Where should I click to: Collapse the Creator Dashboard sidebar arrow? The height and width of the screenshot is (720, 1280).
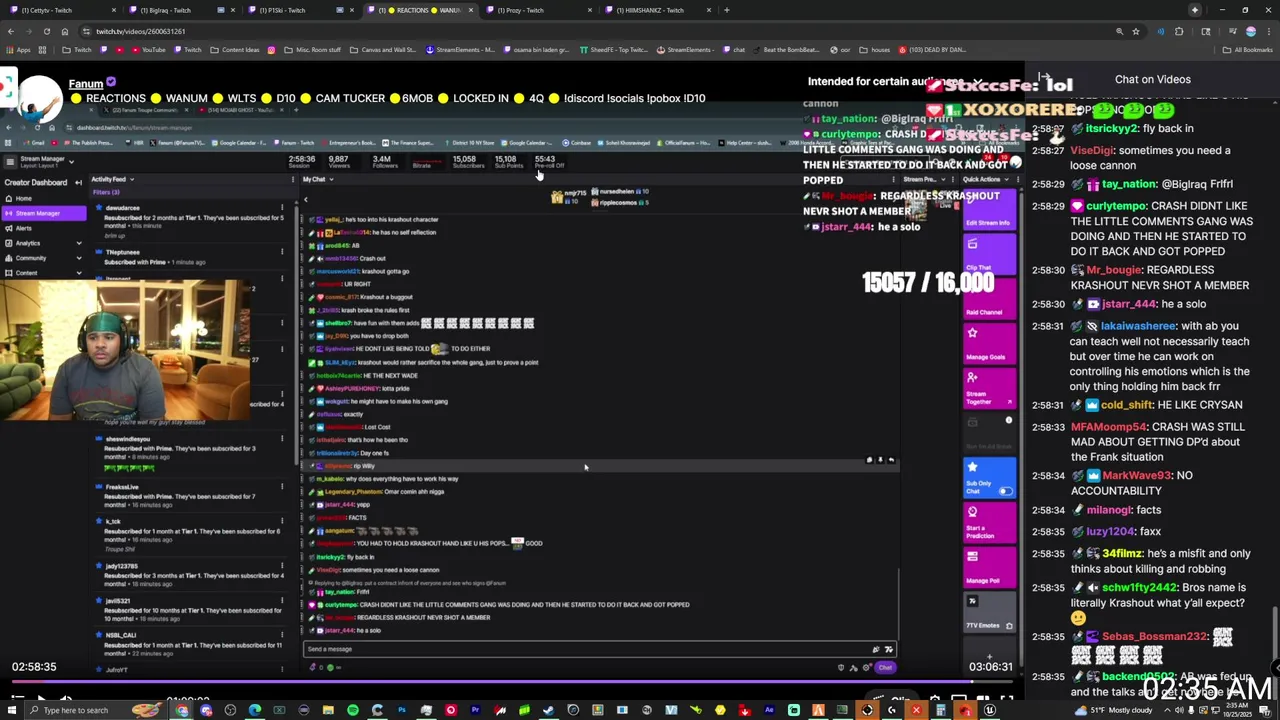pos(78,183)
